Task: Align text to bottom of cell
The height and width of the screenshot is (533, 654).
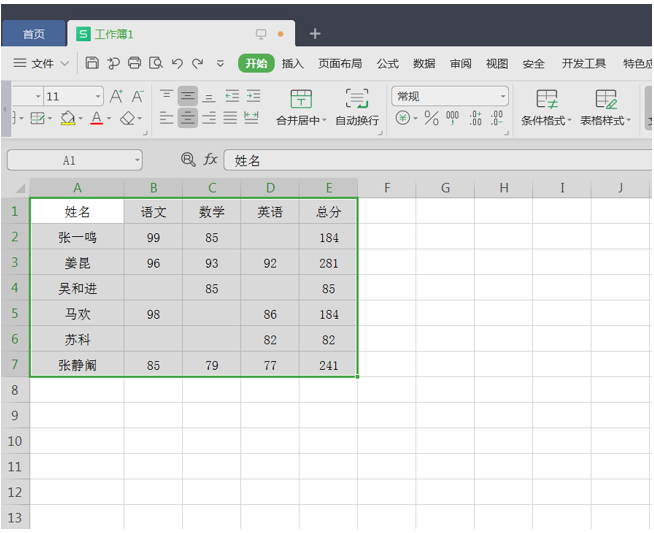Action: click(209, 96)
